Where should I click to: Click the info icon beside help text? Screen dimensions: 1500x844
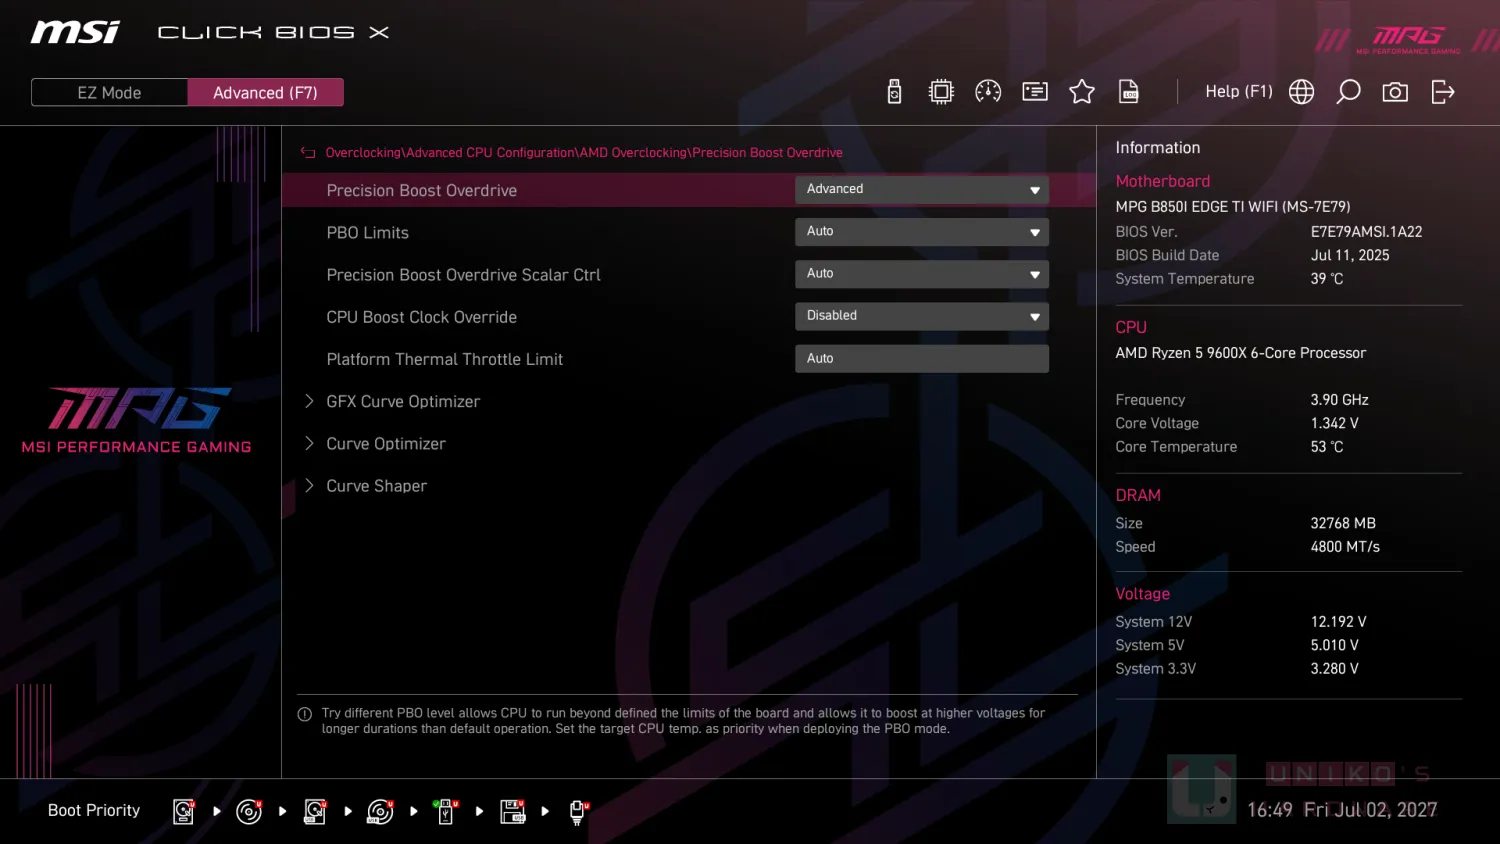[305, 714]
